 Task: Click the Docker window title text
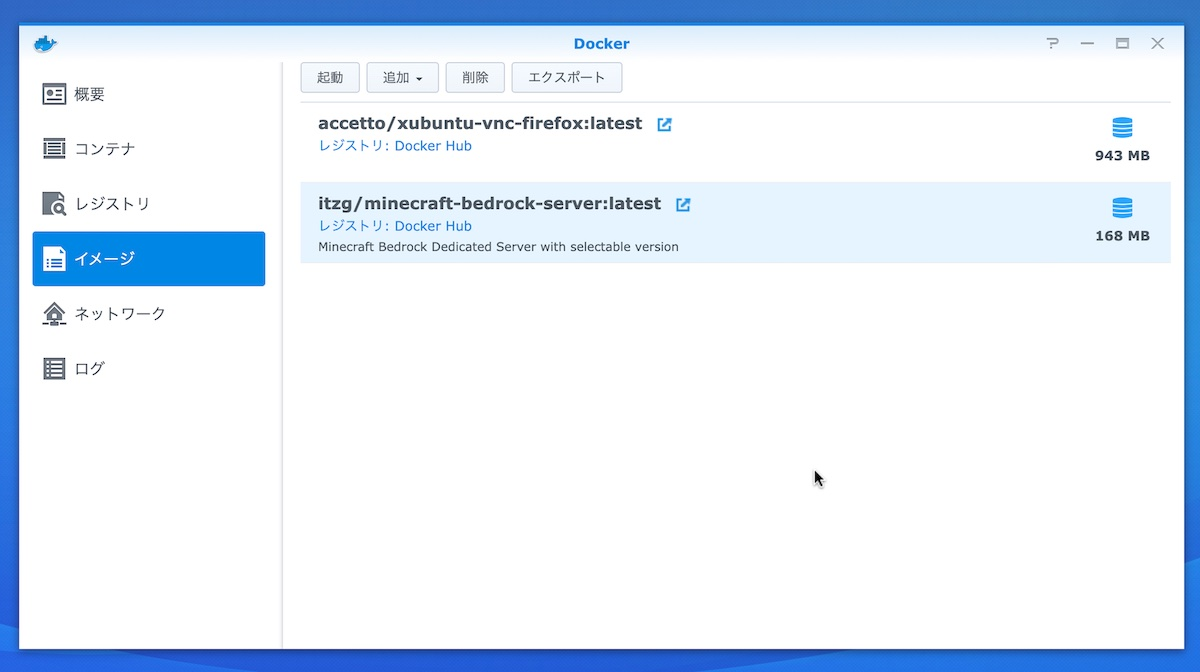click(601, 44)
